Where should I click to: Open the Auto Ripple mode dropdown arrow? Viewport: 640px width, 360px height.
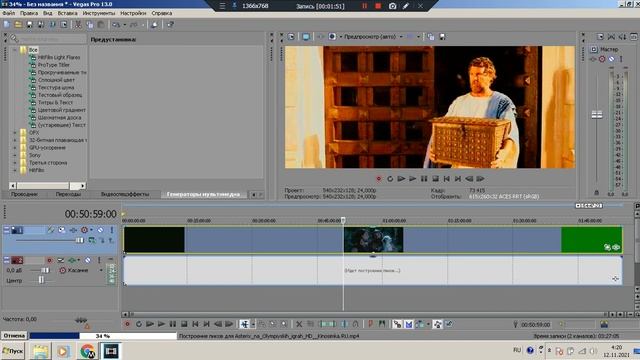[x=428, y=324]
